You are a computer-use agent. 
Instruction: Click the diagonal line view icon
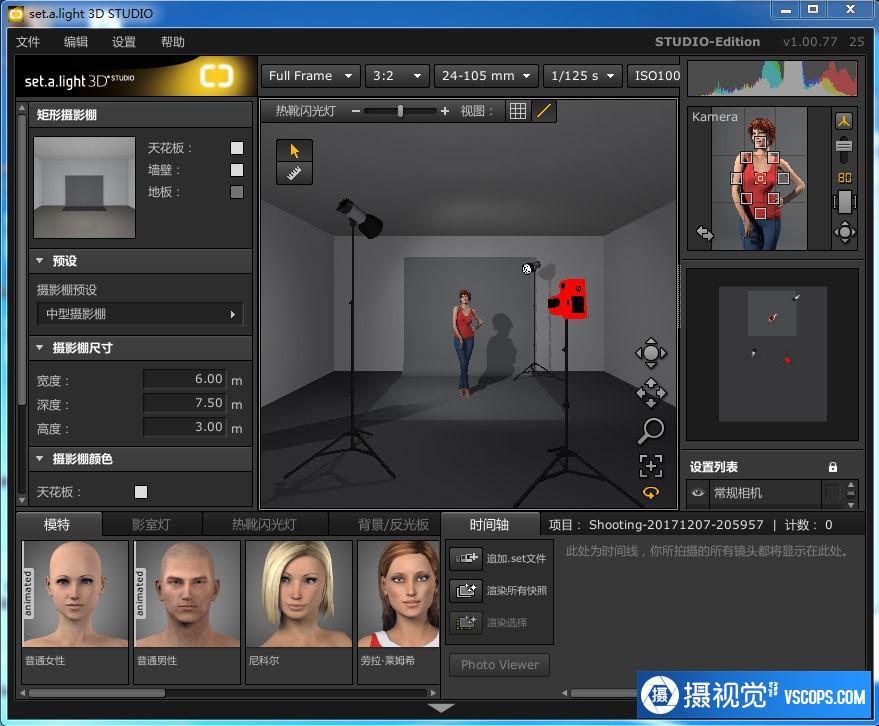(x=543, y=111)
